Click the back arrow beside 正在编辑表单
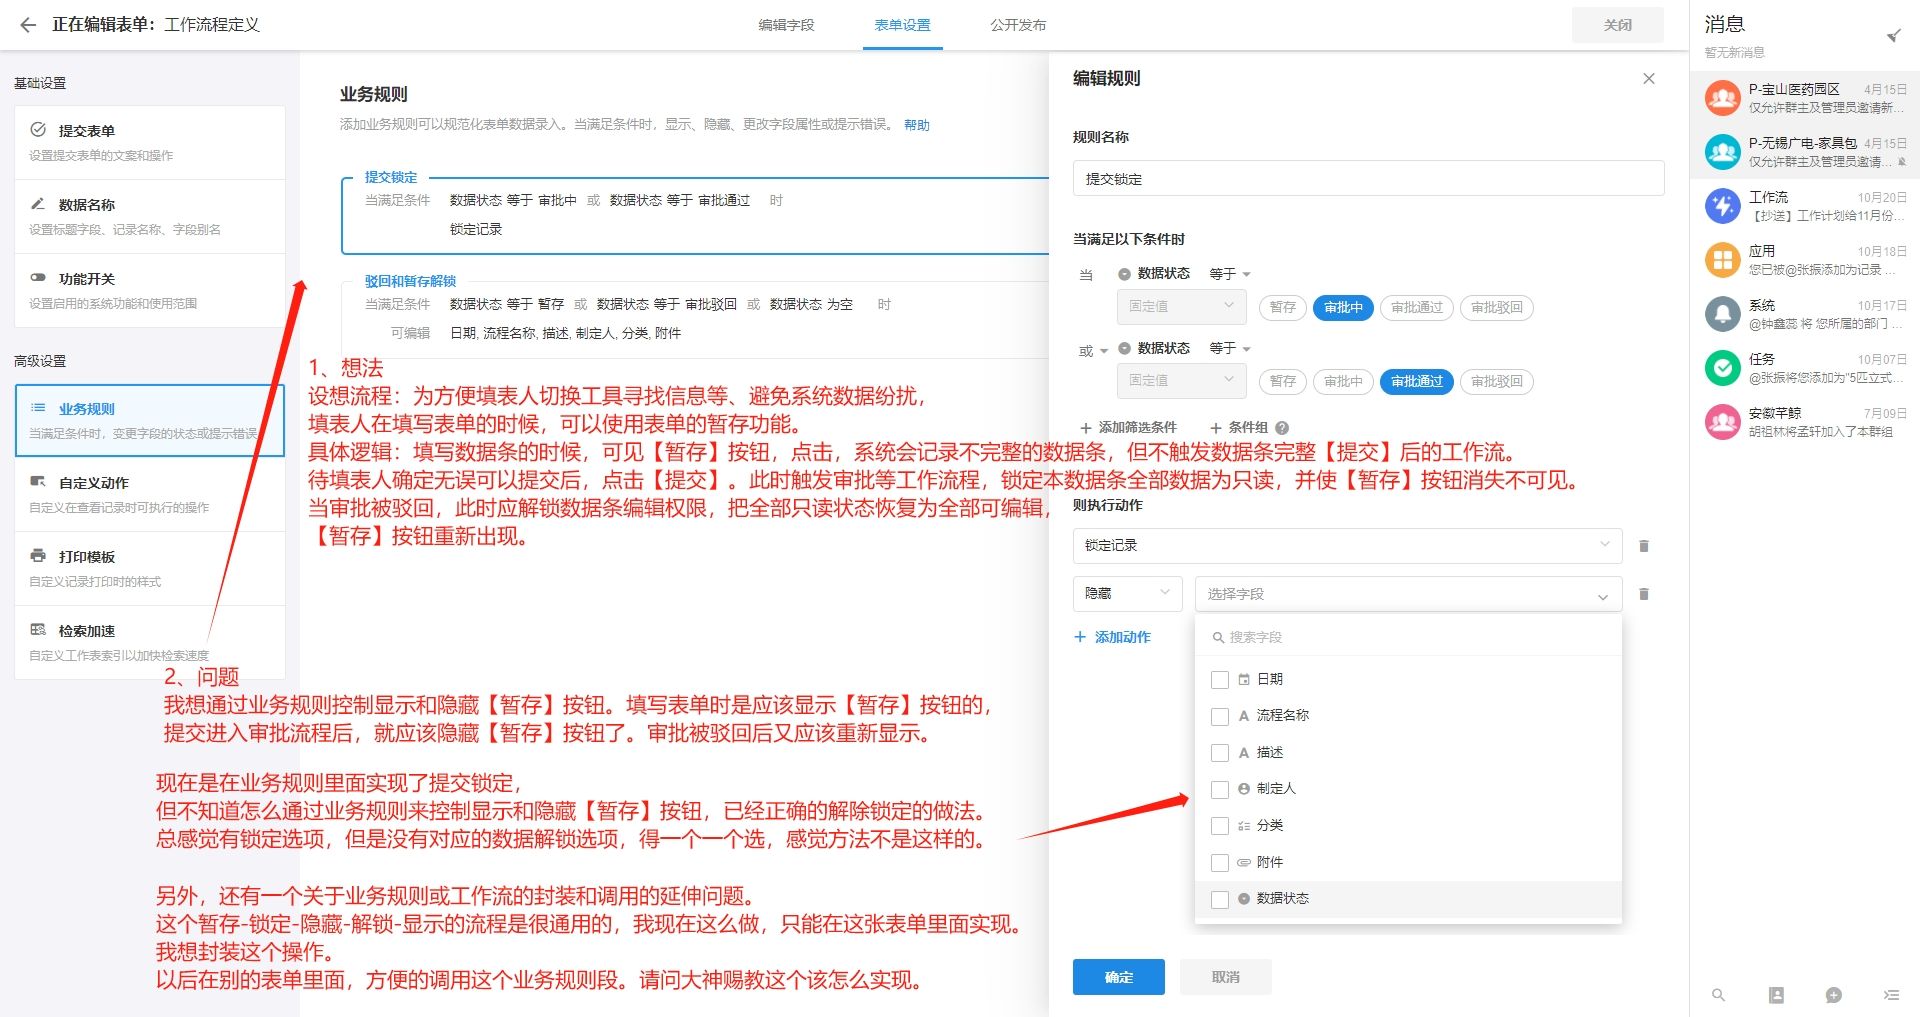This screenshot has width=1920, height=1017. (x=27, y=25)
